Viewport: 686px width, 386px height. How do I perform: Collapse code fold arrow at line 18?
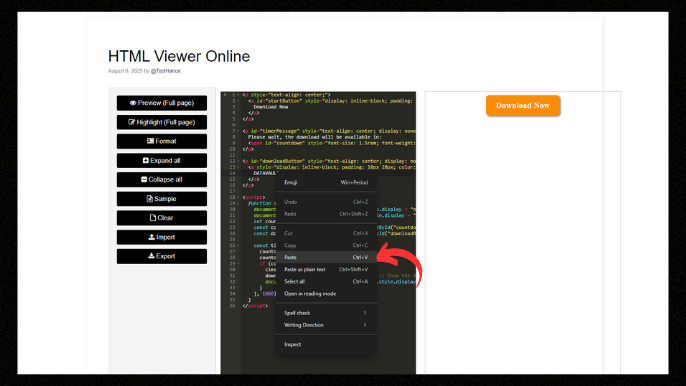pyautogui.click(x=238, y=197)
